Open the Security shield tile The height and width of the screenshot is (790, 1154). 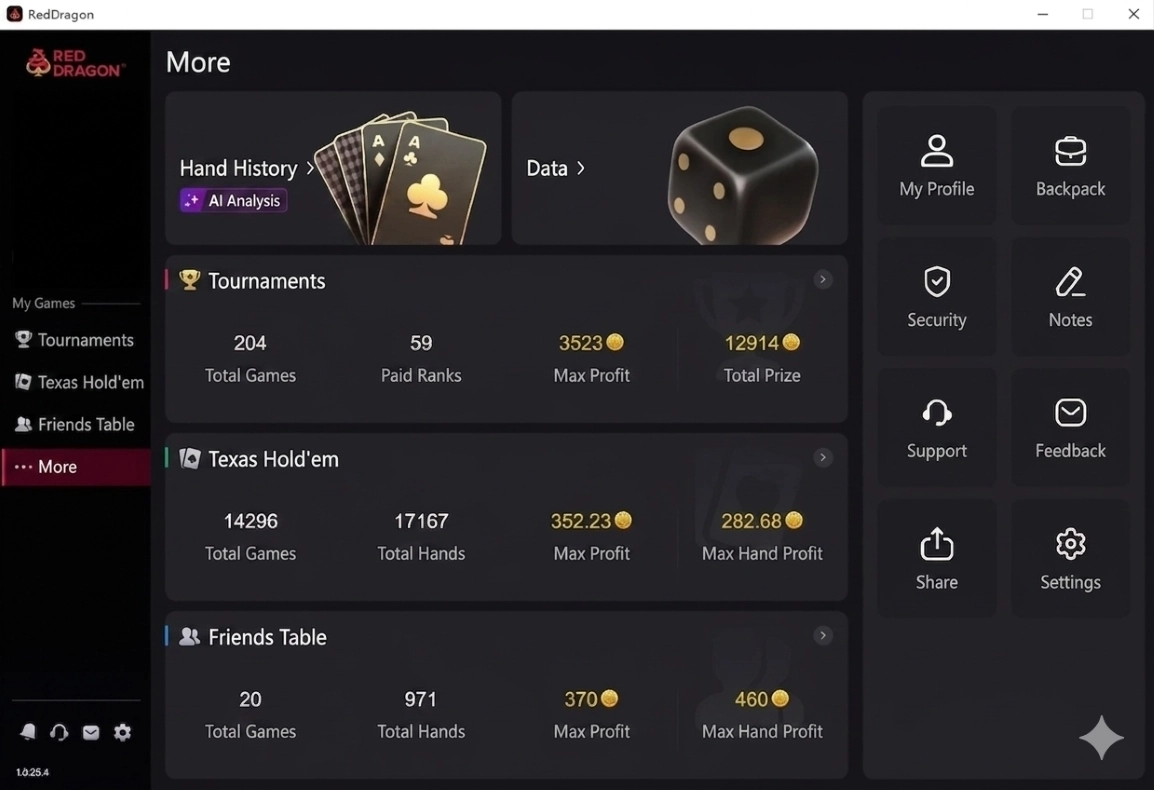936,297
